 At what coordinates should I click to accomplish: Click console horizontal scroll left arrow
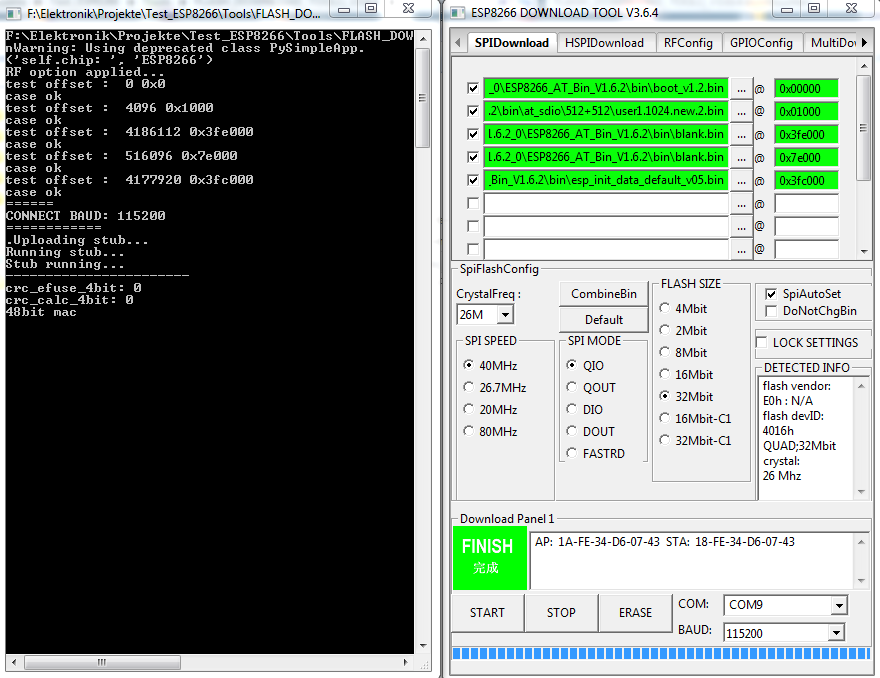pyautogui.click(x=13, y=662)
